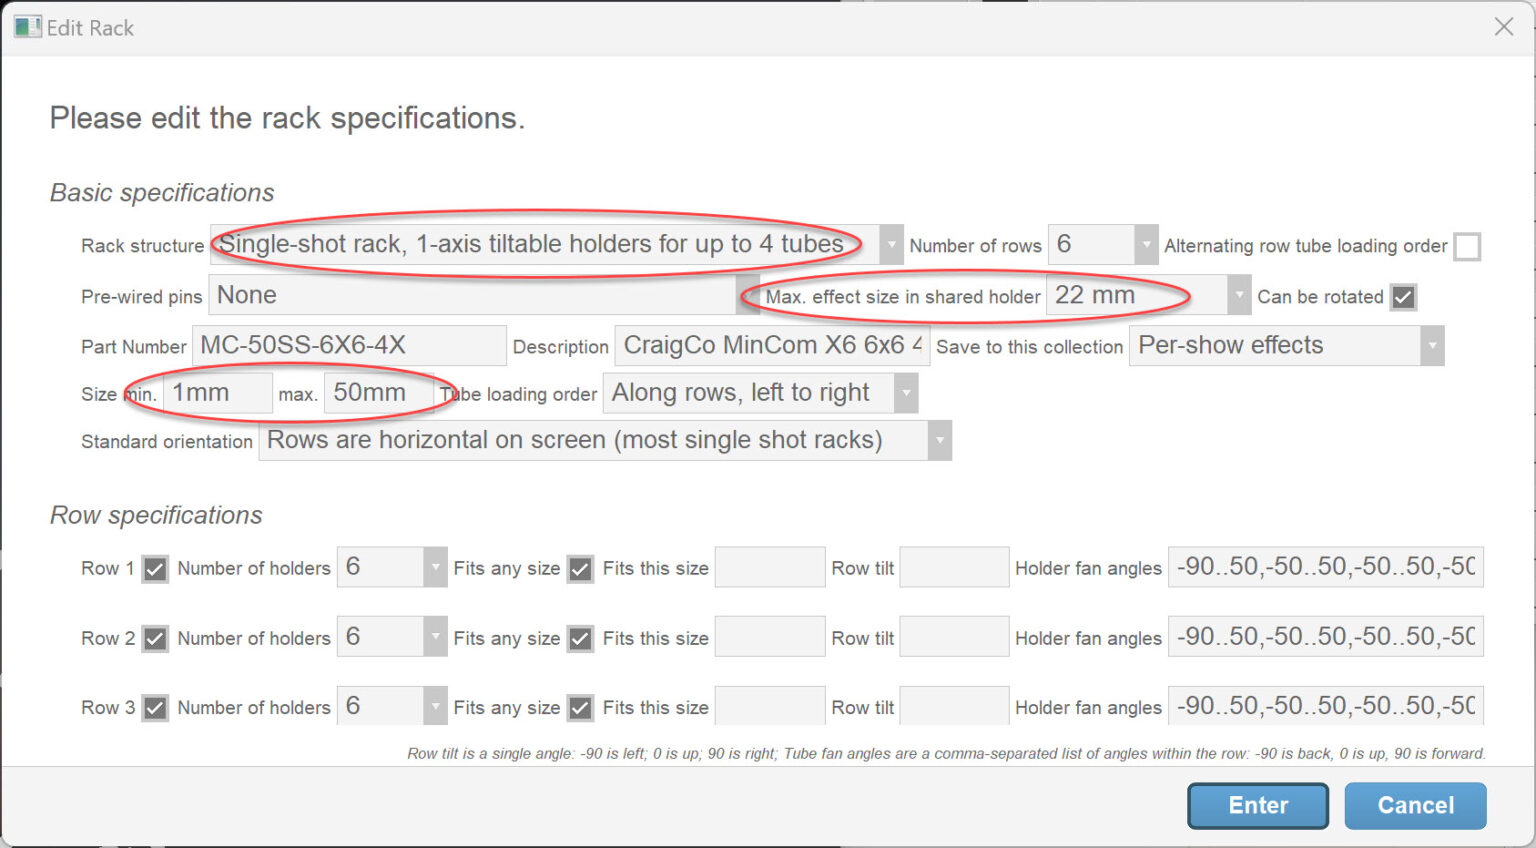The height and width of the screenshot is (848, 1536).
Task: Open Max. effect size in shared holder dropdown
Action: (x=1239, y=296)
